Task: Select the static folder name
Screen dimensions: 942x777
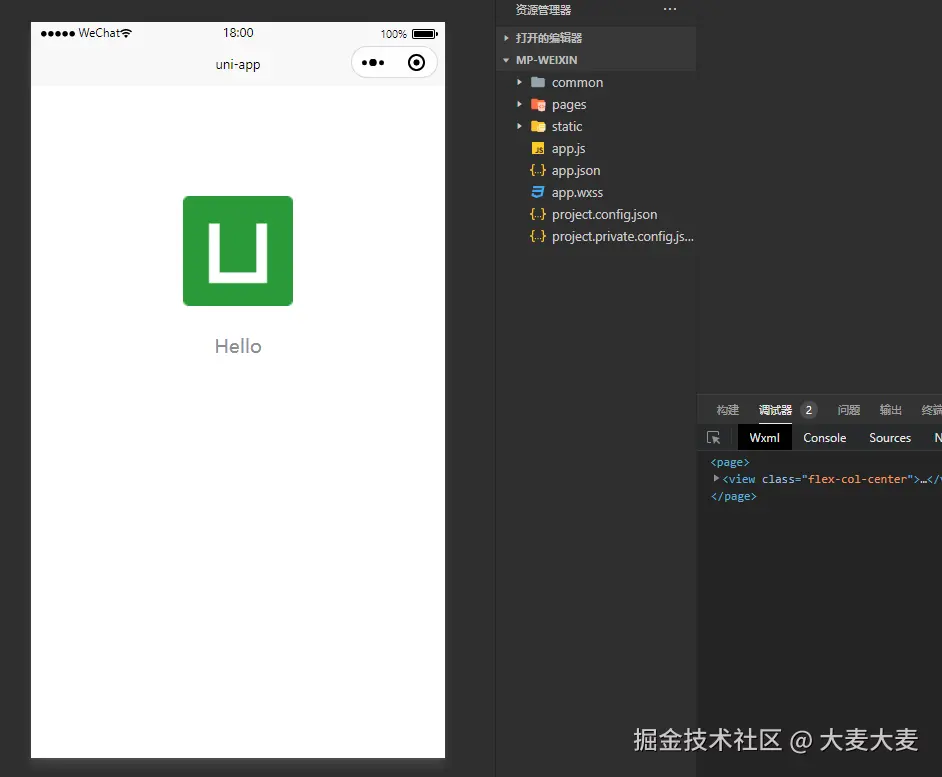Action: coord(567,126)
